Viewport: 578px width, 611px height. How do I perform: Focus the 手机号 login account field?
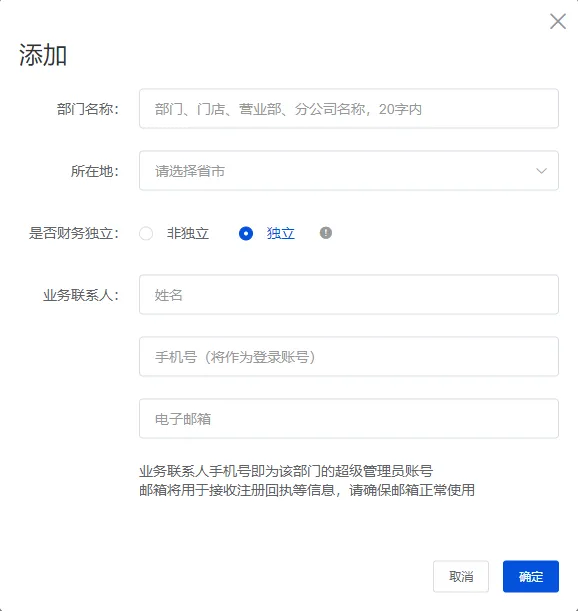(x=349, y=357)
